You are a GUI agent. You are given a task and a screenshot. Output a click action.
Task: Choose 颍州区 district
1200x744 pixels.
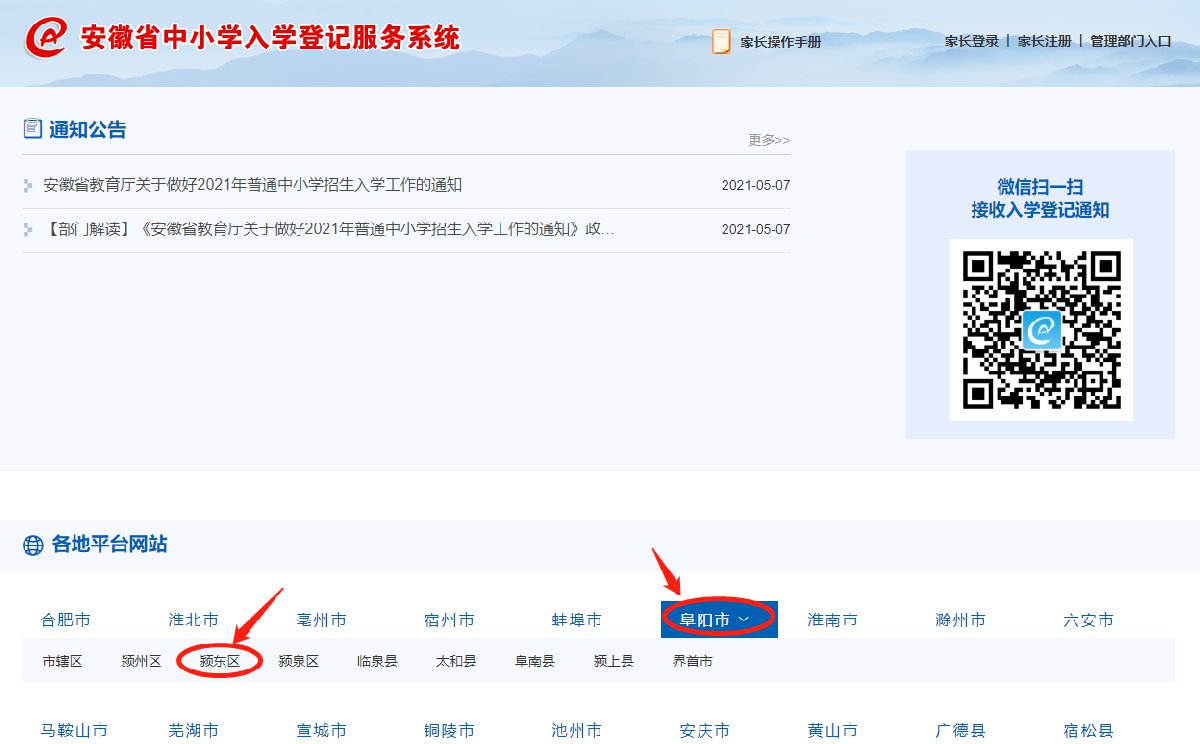coord(141,661)
